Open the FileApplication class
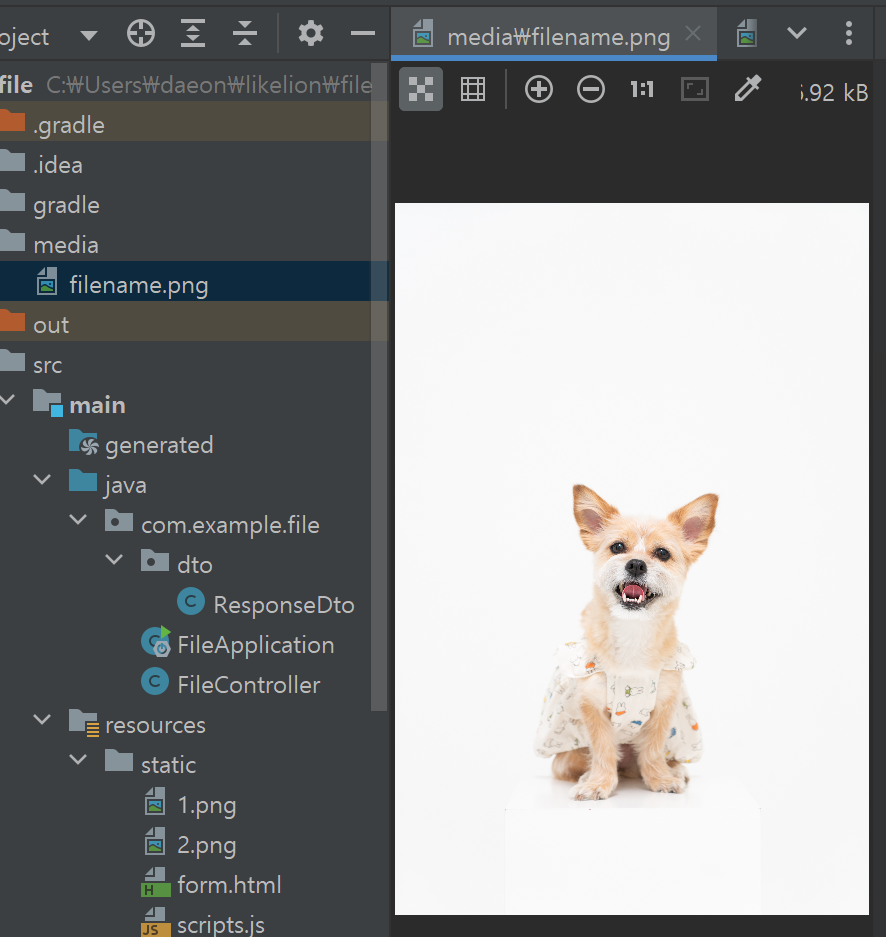The height and width of the screenshot is (937, 886). pyautogui.click(x=256, y=645)
